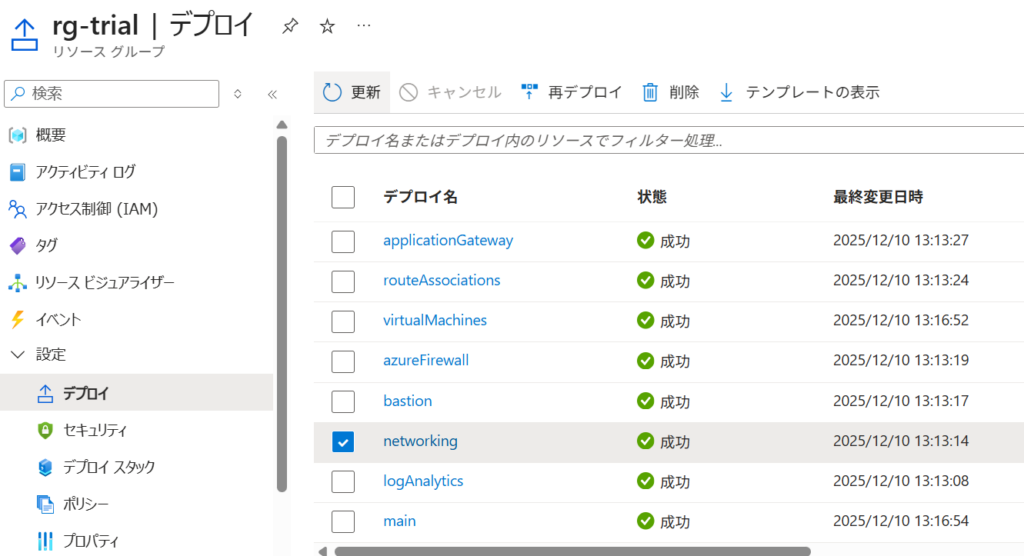This screenshot has width=1024, height=556.
Task: Collapse the 設定 section chevron
Action: point(17,354)
